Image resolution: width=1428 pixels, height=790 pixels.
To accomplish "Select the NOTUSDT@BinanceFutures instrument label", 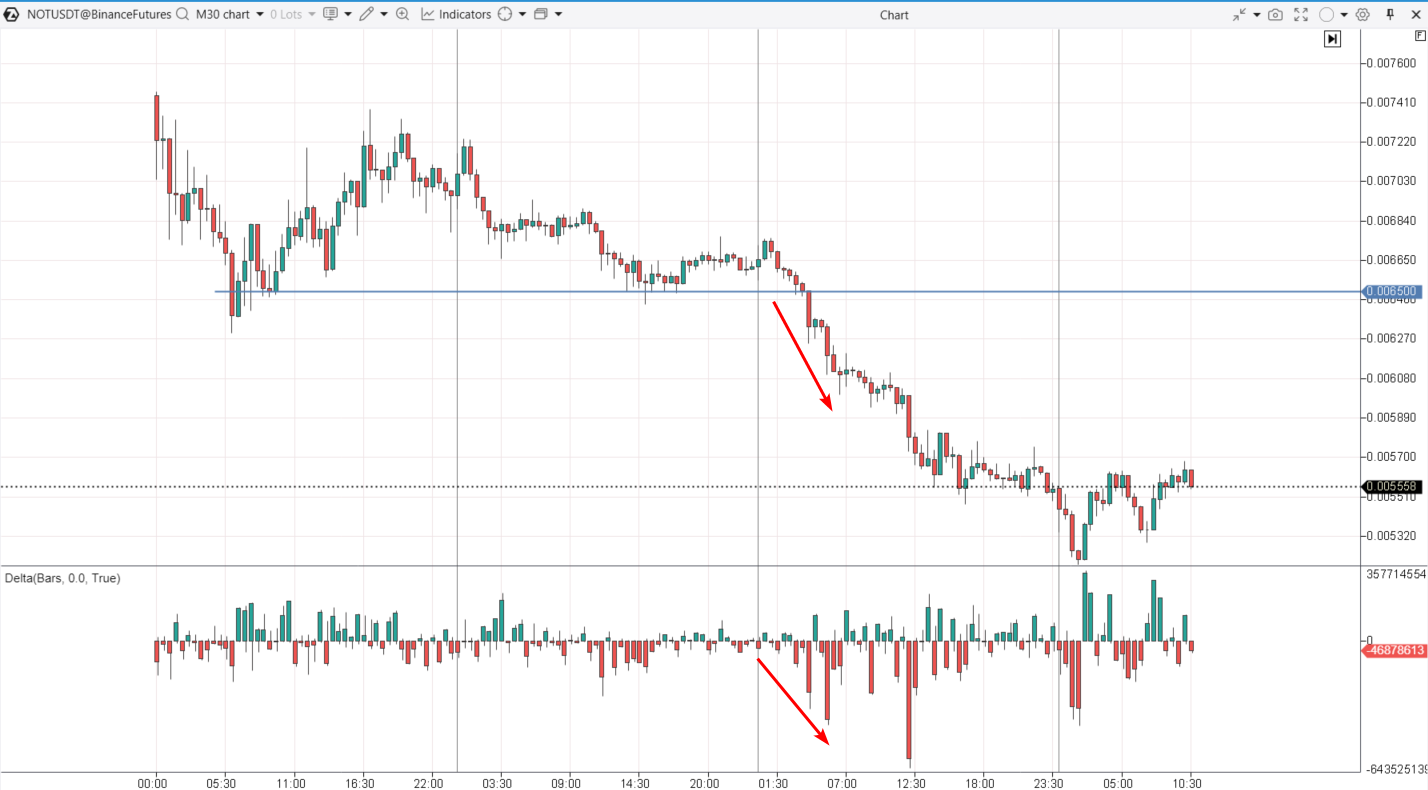I will point(98,14).
